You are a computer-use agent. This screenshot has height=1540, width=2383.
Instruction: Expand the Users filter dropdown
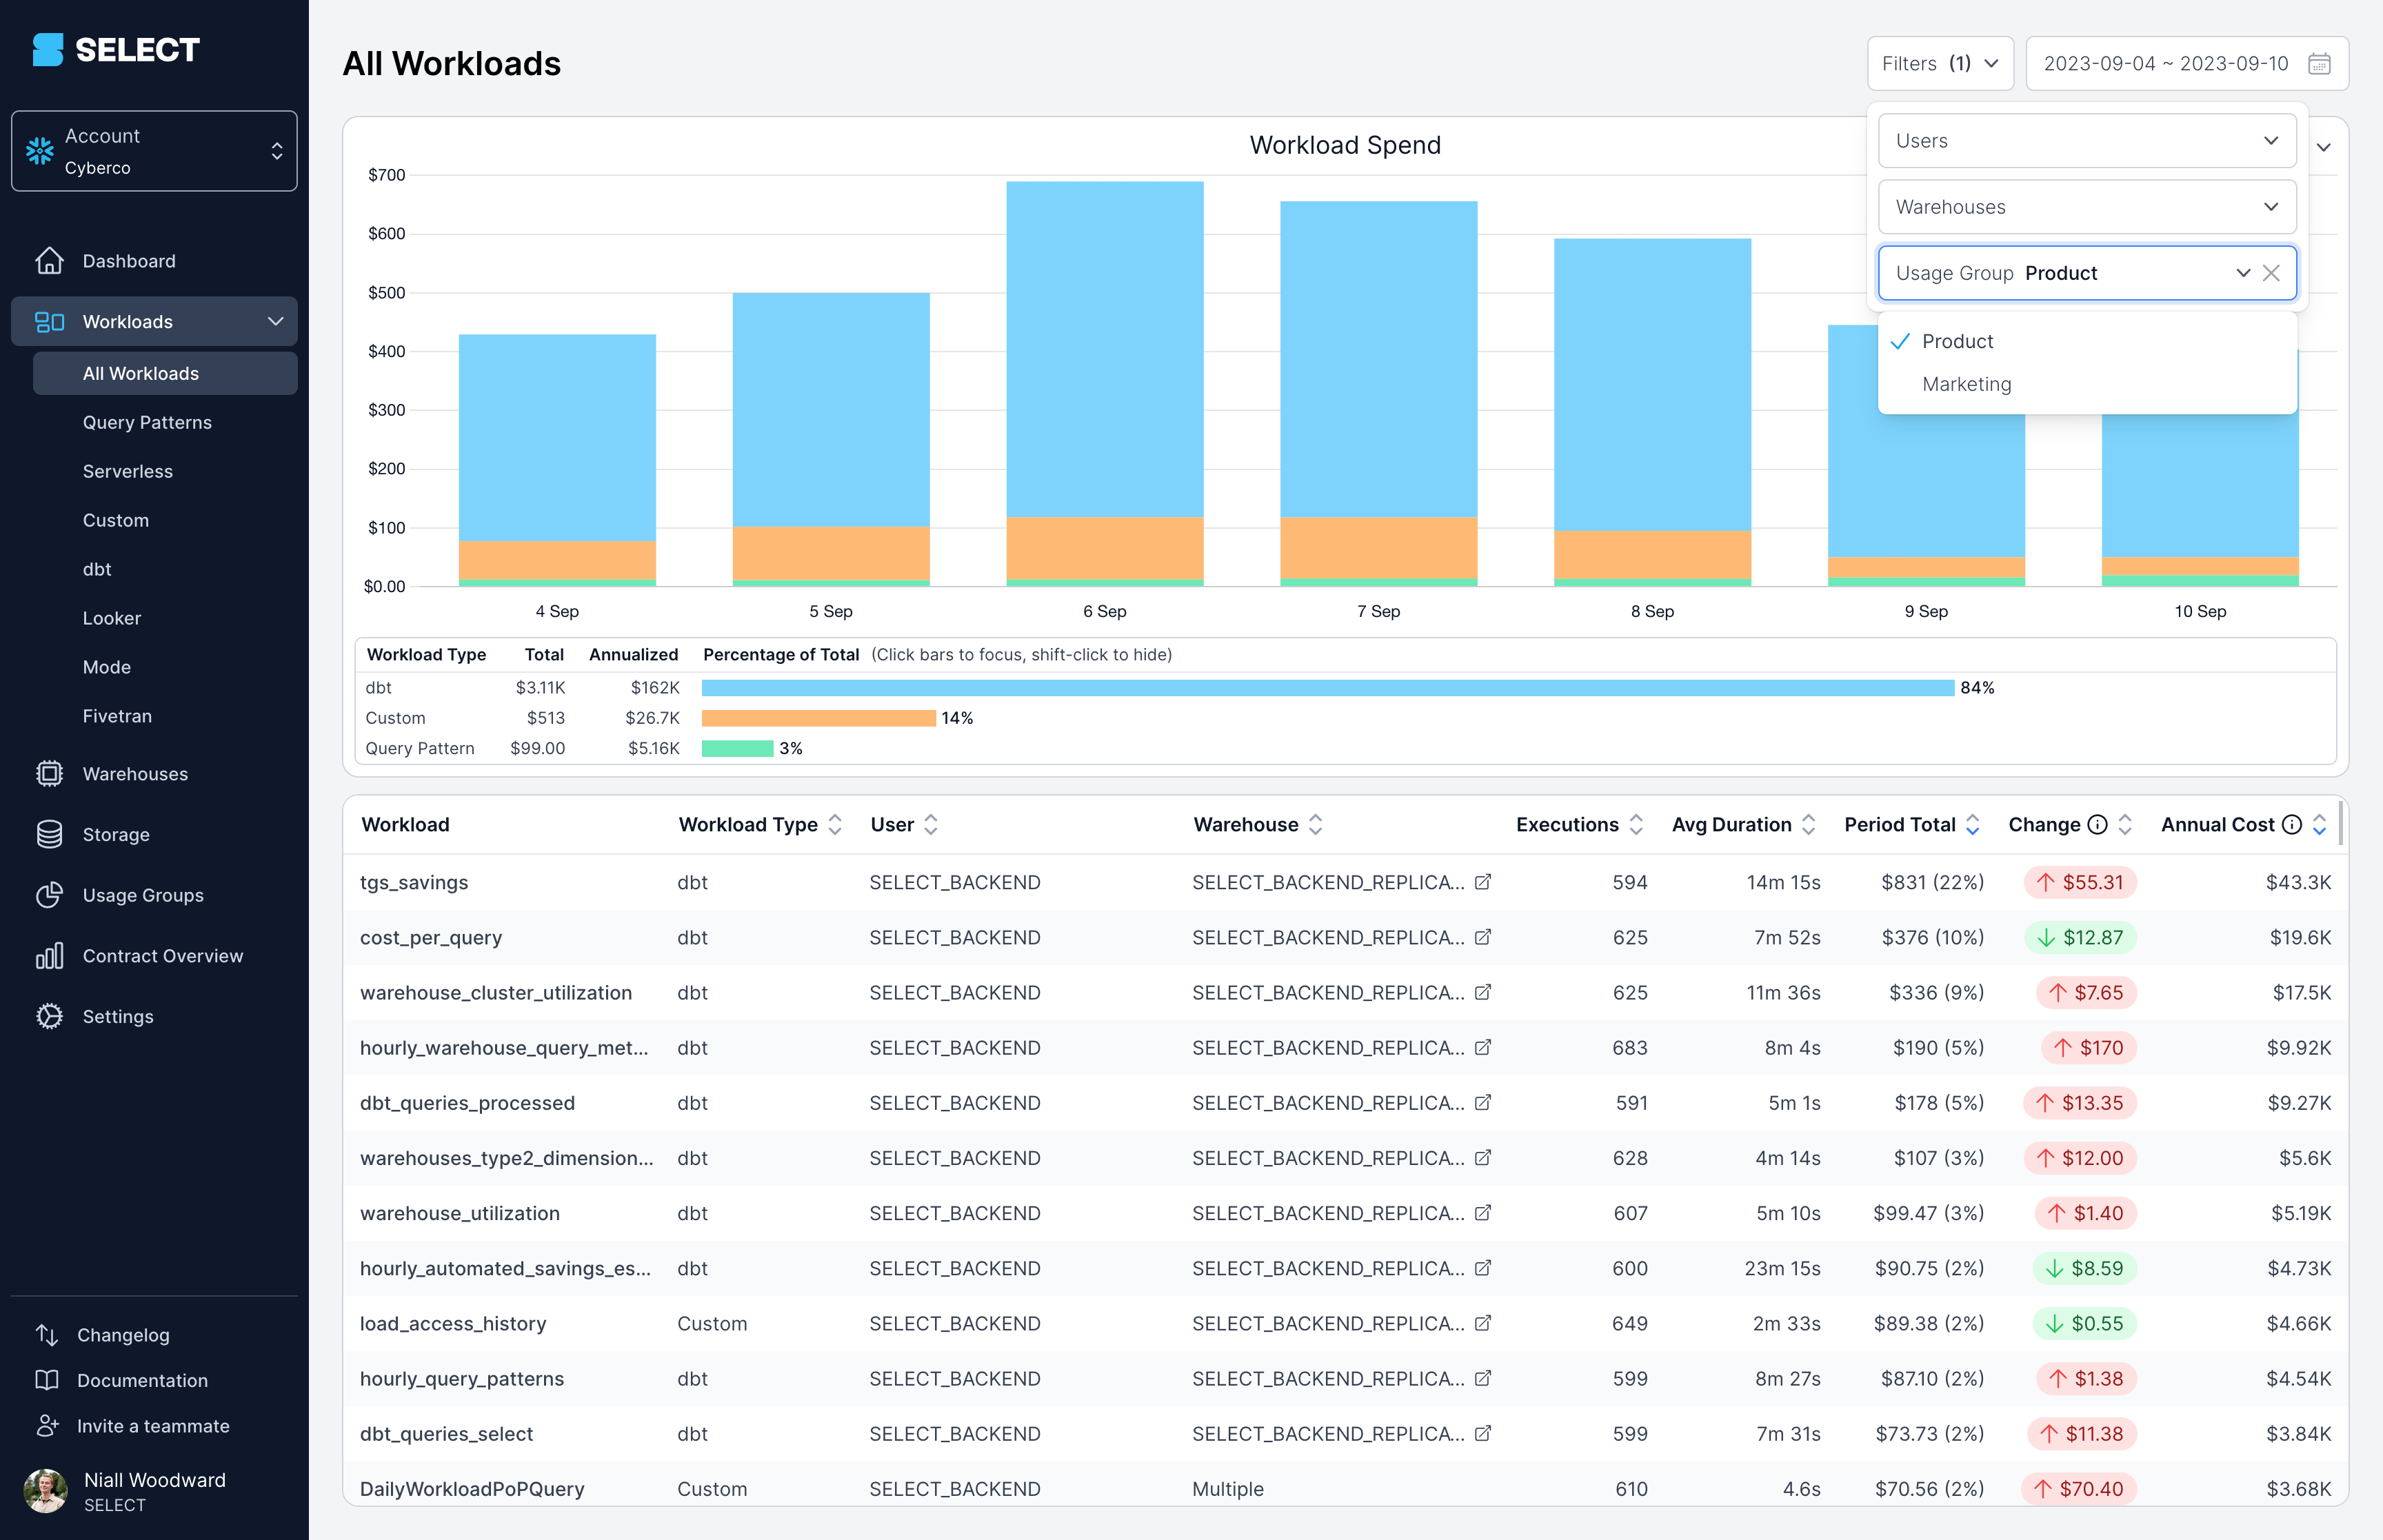click(2086, 141)
